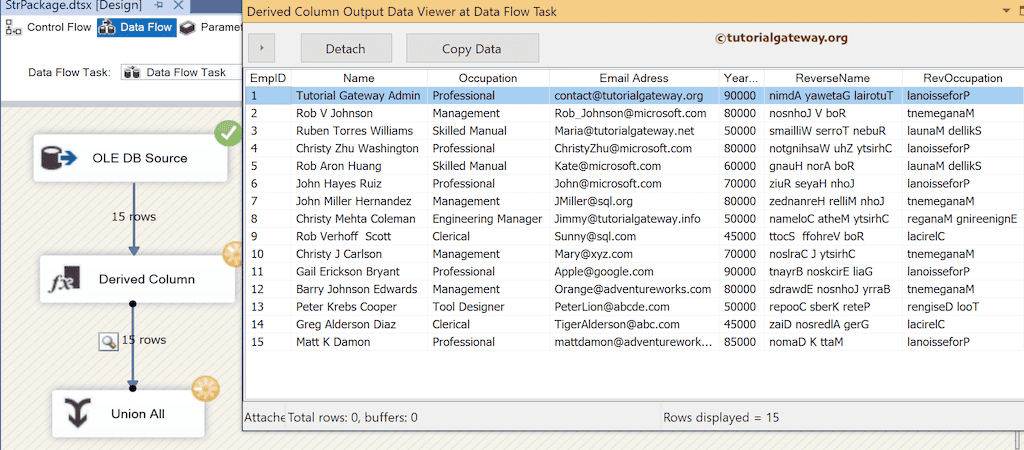
Task: Click the running spinner on Union All
Action: tap(205, 389)
